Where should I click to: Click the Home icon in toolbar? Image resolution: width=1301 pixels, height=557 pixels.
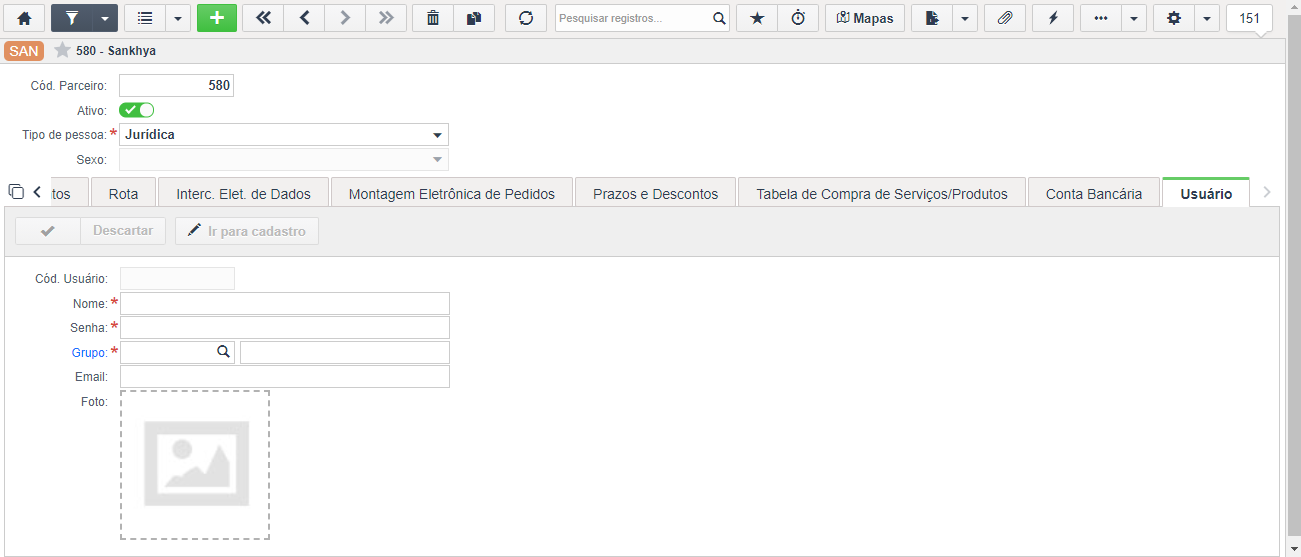click(25, 18)
